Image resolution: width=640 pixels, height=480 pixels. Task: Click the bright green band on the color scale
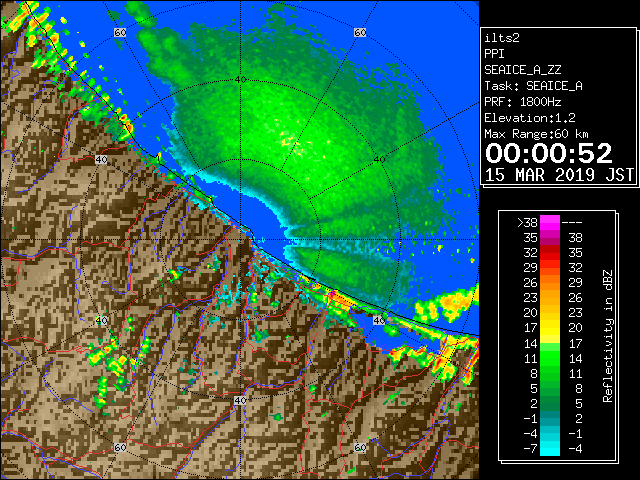tap(550, 356)
